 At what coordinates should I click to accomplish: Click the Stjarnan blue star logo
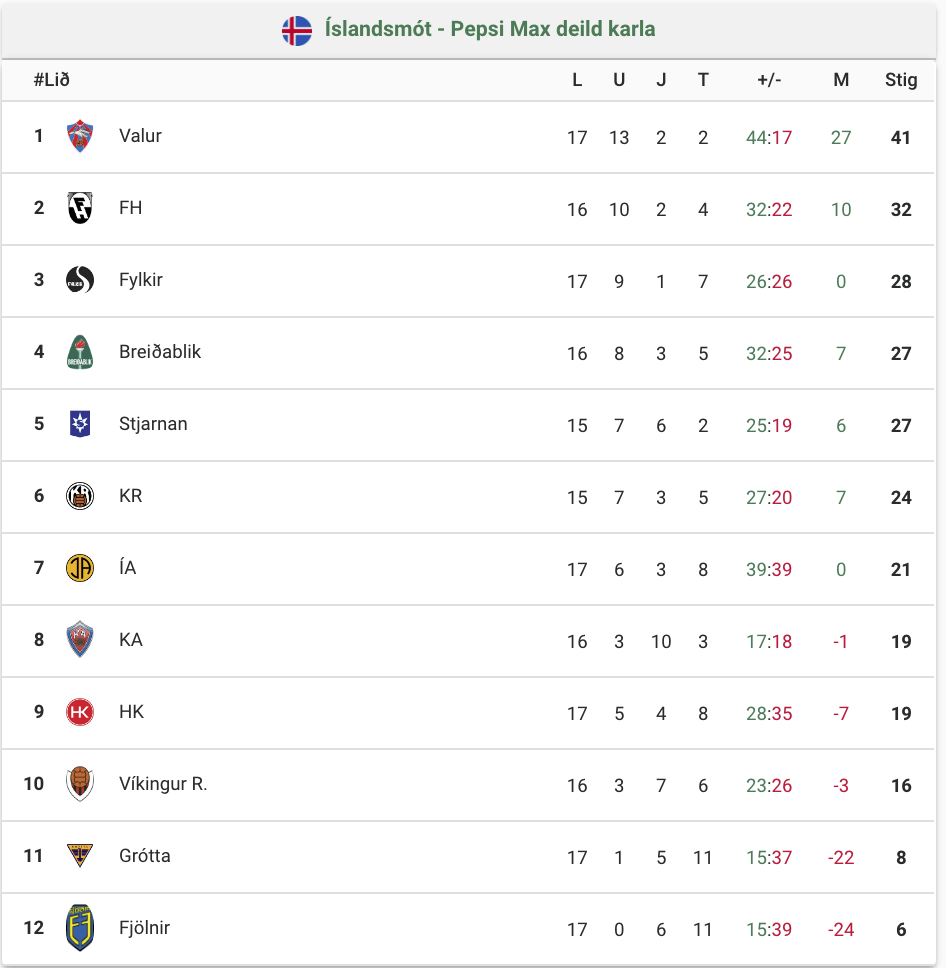point(80,424)
